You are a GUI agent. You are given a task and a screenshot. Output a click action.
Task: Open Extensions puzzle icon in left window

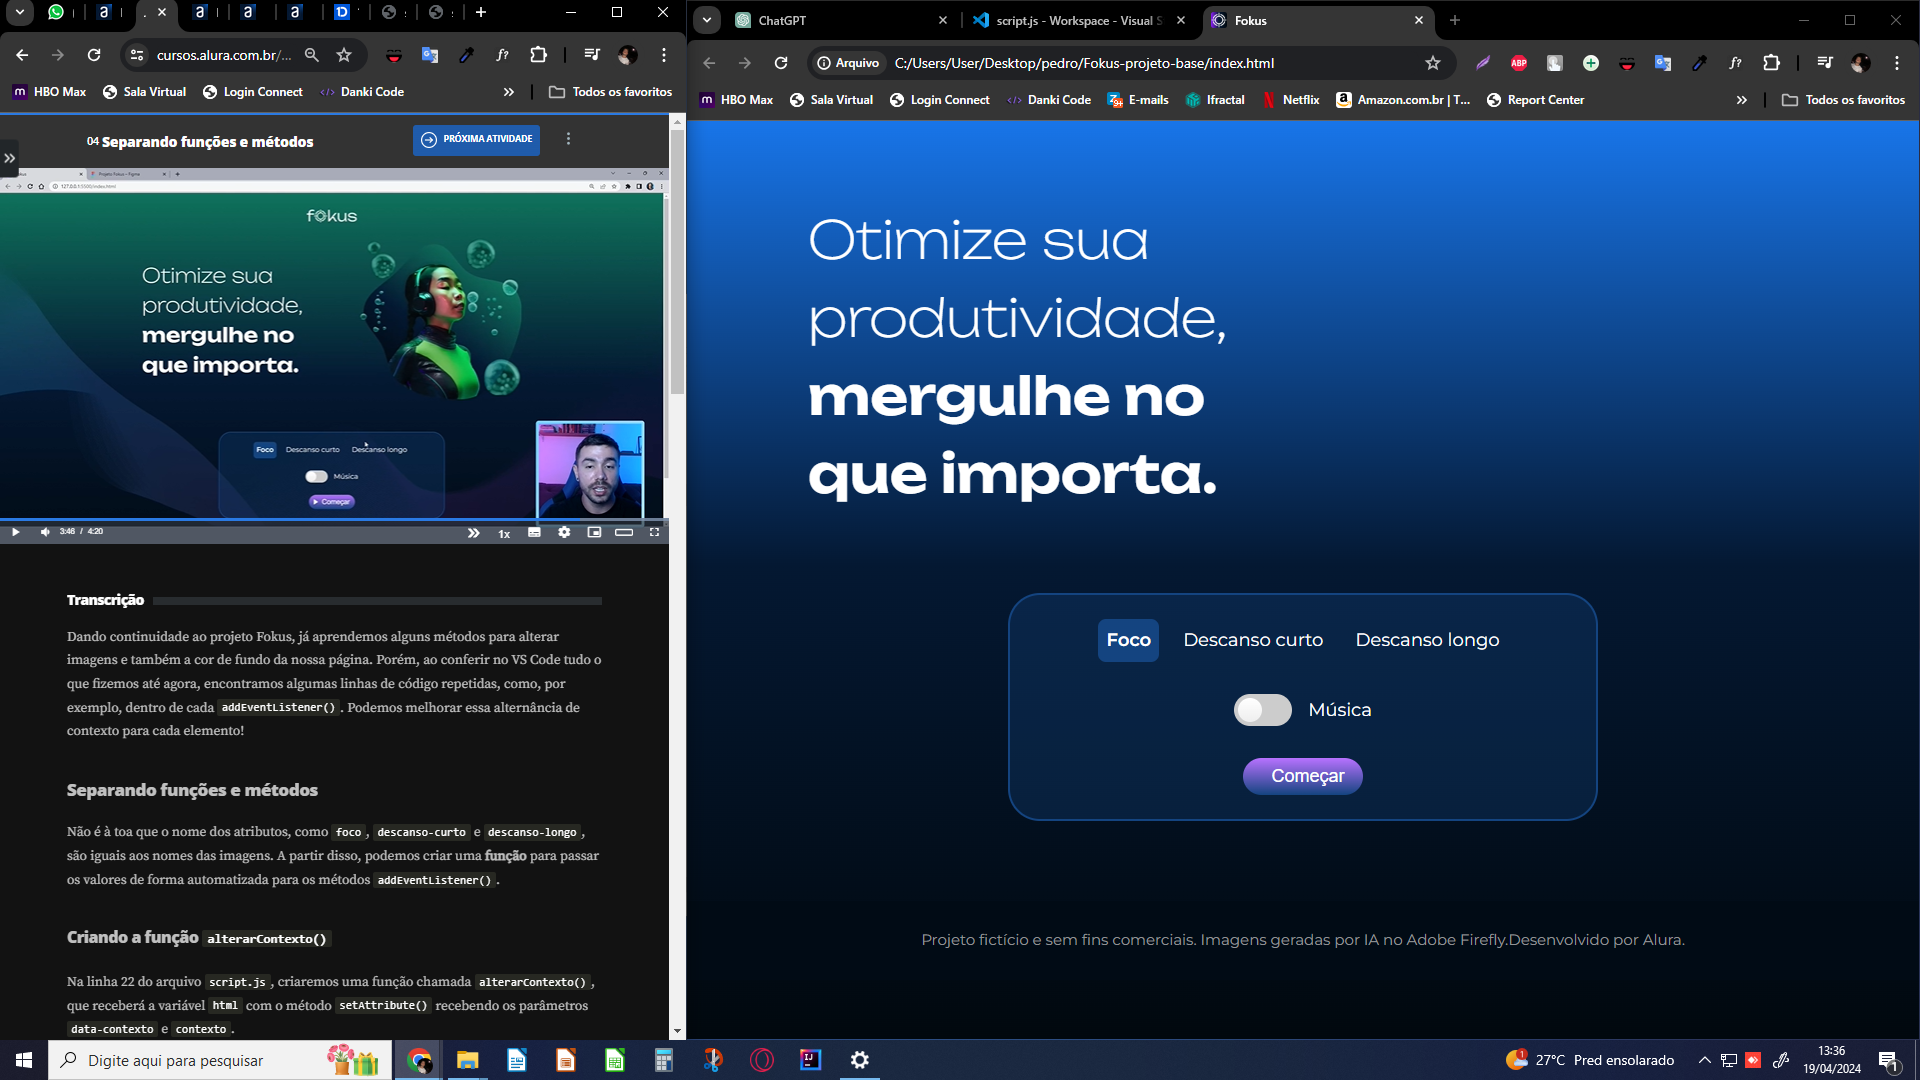click(539, 55)
